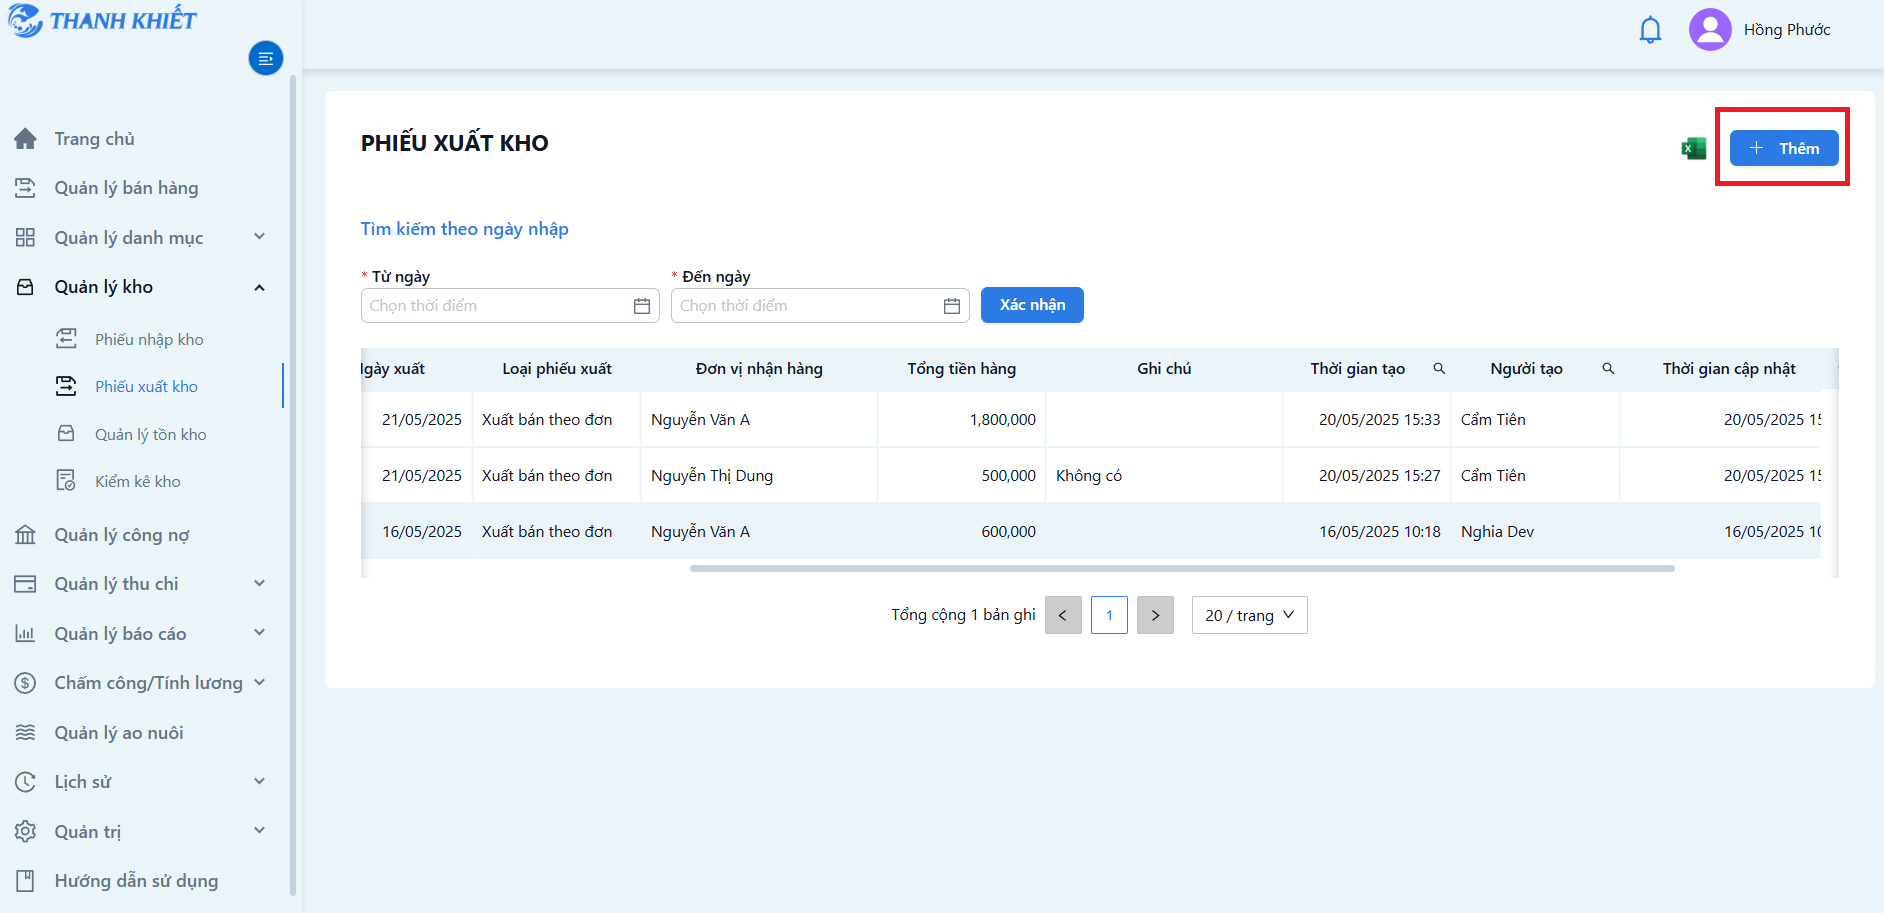Click the warehouse icon for Quản lý kho
Screen dimensions: 1884x913
point(26,287)
